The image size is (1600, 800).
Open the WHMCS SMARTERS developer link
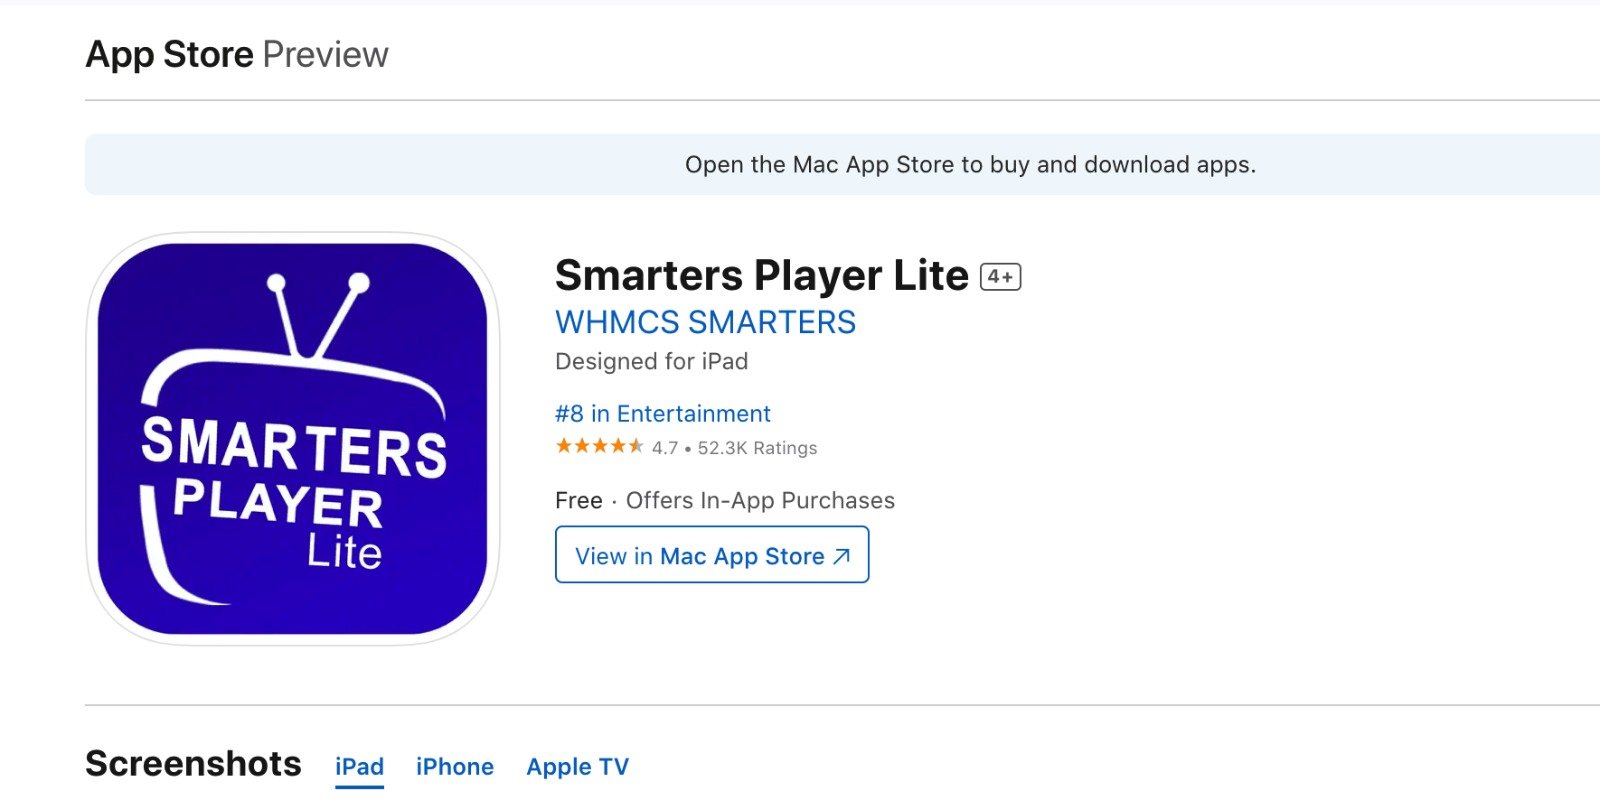706,322
